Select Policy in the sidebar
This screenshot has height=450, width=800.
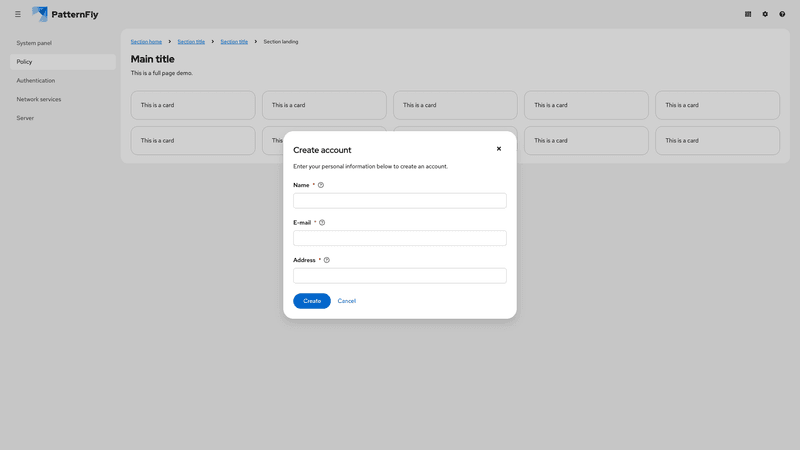[25, 62]
